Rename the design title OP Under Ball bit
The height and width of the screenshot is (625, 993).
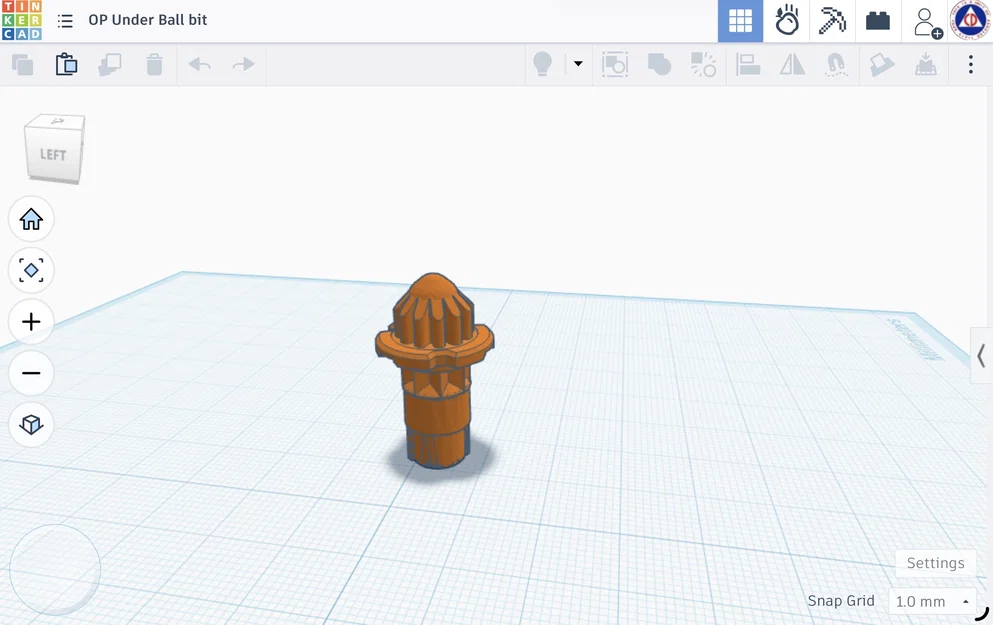tap(148, 20)
